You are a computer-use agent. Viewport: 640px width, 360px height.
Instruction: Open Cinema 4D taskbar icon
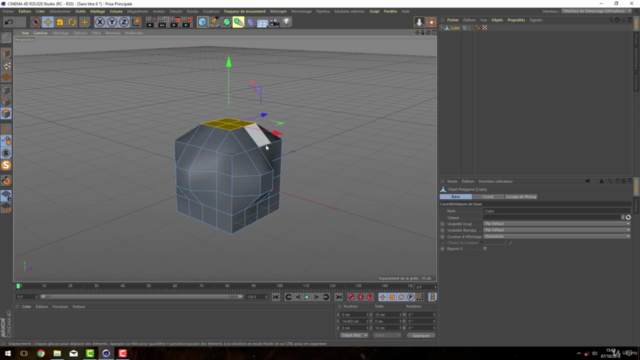[x=106, y=353]
